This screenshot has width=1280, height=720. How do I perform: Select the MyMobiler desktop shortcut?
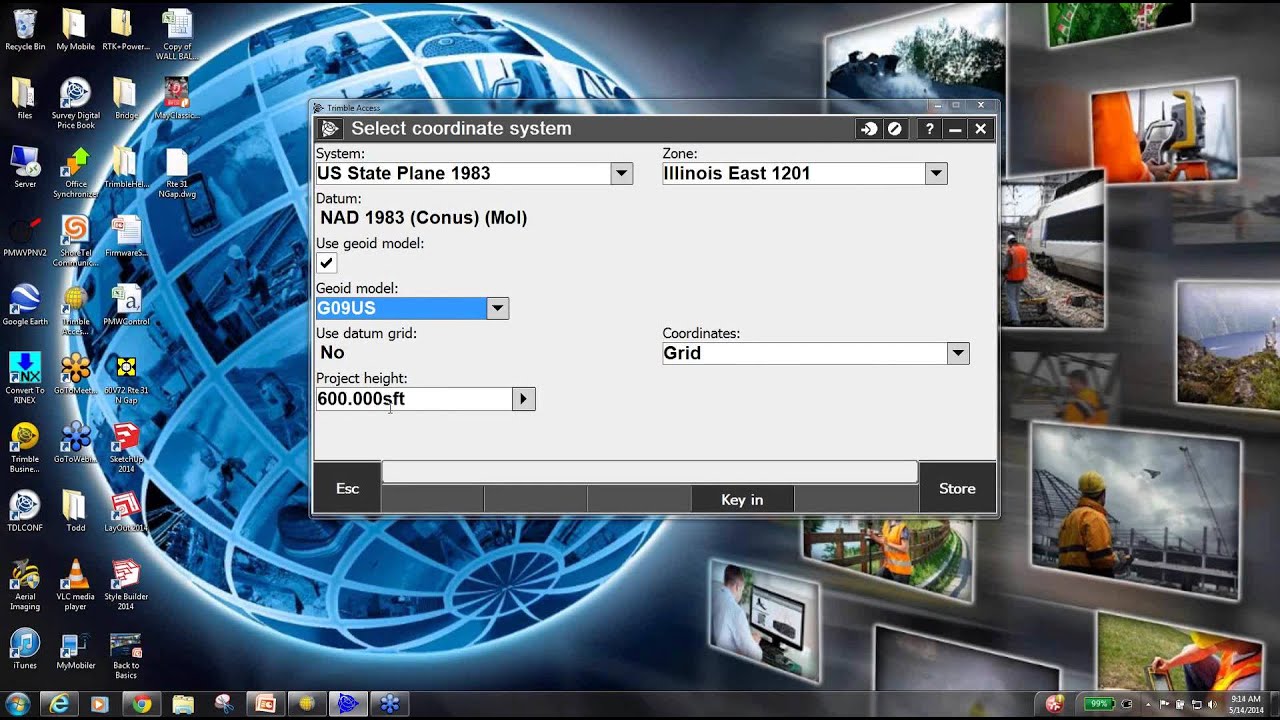click(x=75, y=649)
